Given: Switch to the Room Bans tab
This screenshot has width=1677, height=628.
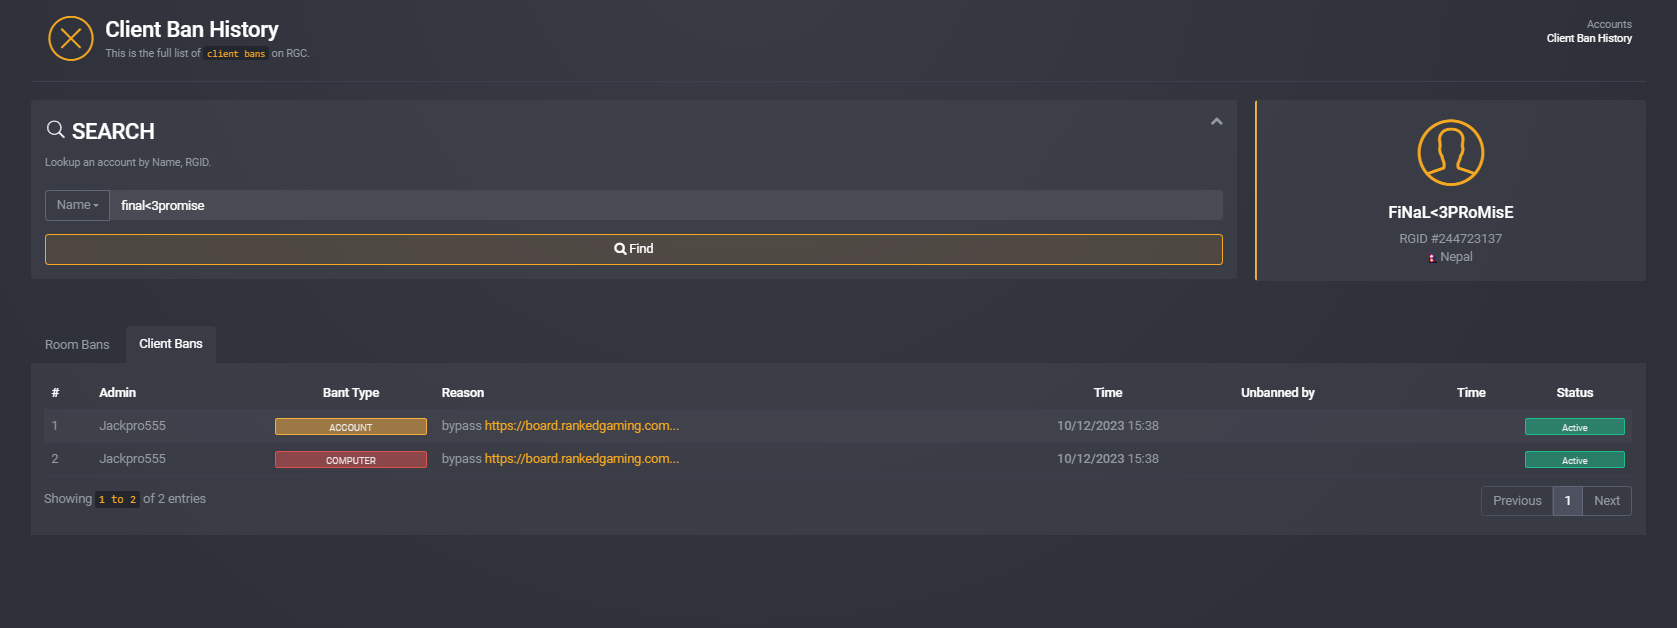Looking at the screenshot, I should (x=77, y=345).
